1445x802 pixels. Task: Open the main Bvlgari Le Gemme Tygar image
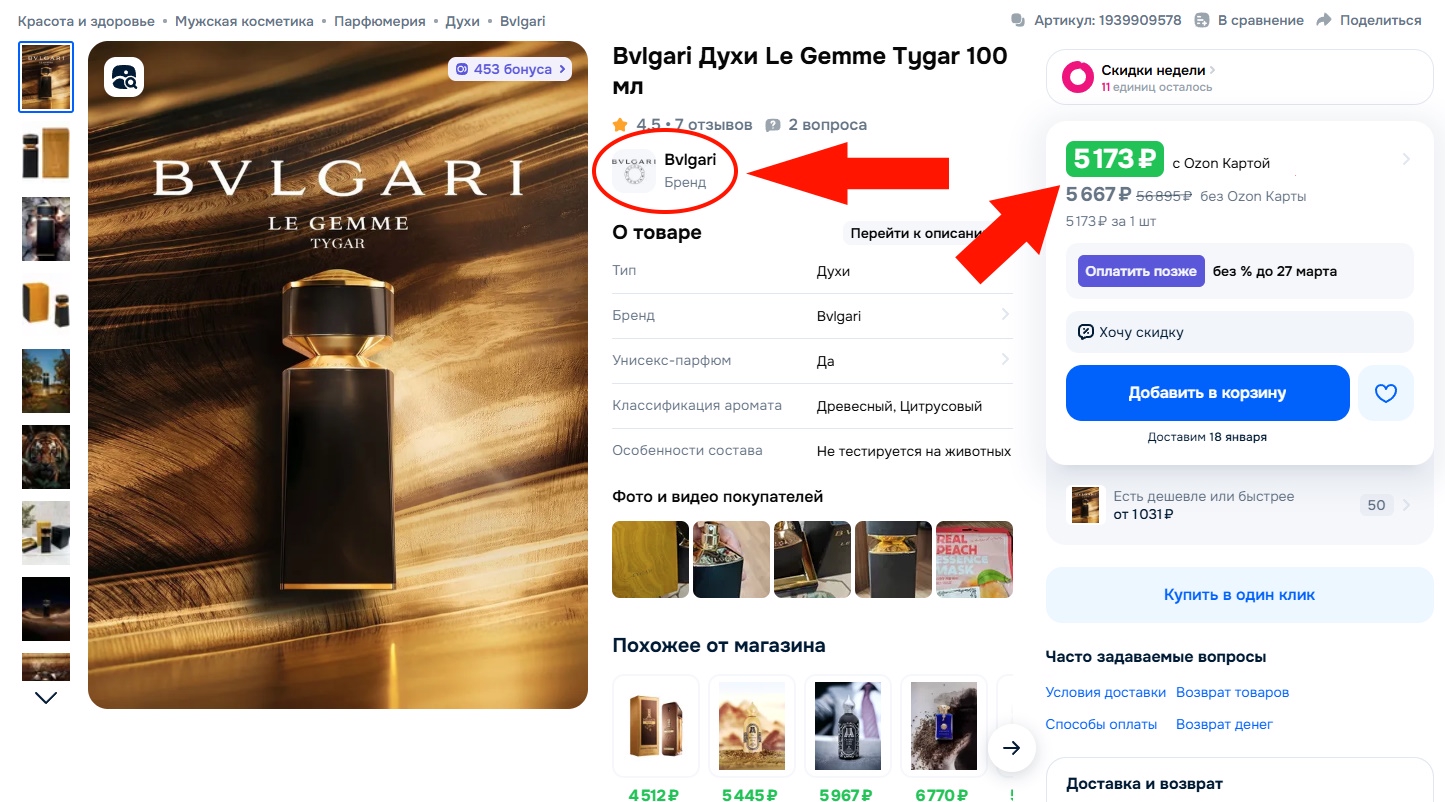click(x=338, y=375)
